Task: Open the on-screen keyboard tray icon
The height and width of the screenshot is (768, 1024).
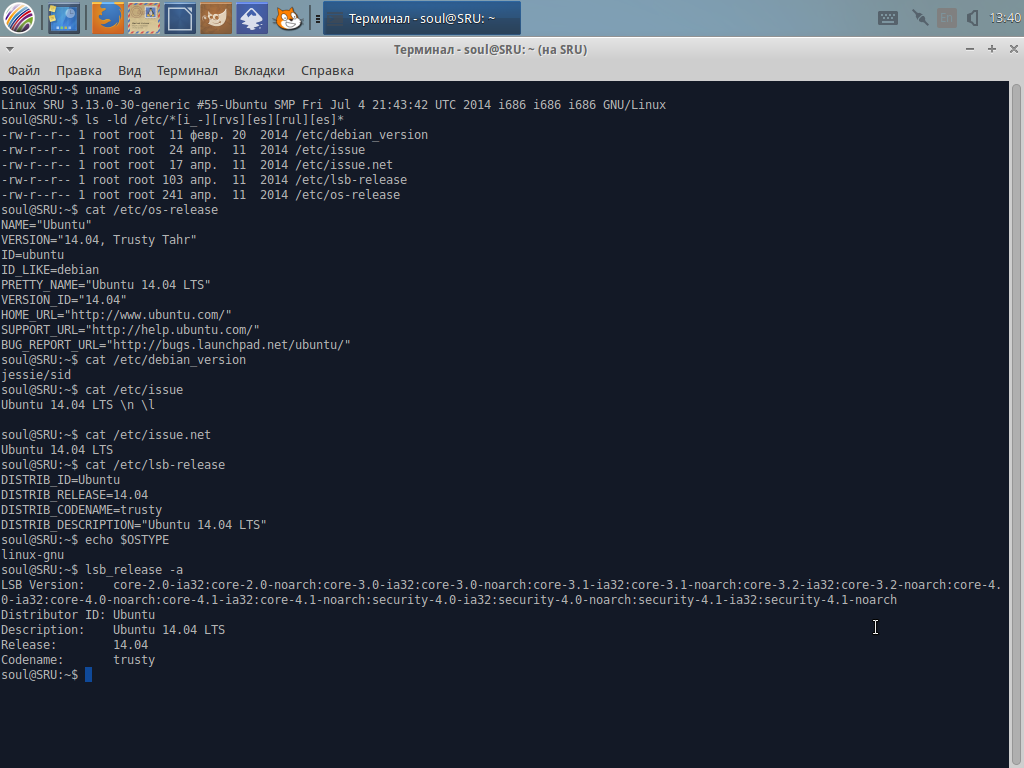Action: (888, 18)
